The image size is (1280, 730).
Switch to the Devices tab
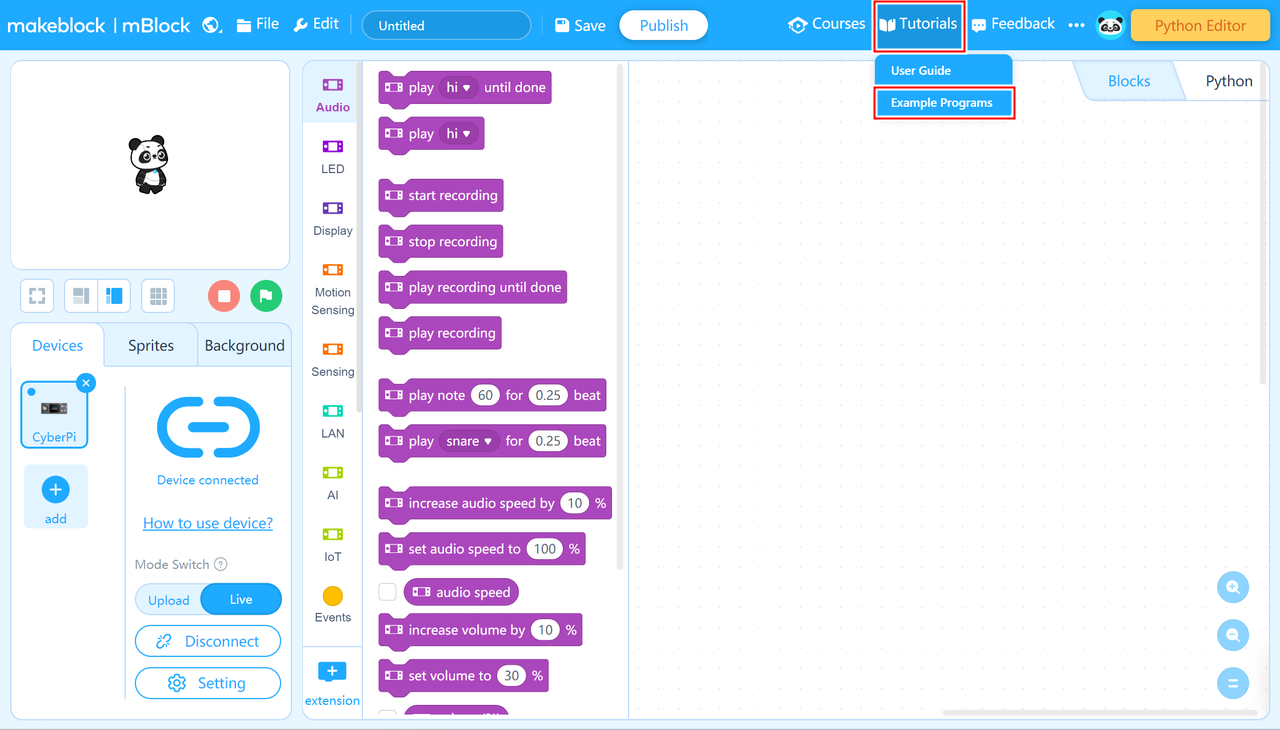[x=57, y=345]
